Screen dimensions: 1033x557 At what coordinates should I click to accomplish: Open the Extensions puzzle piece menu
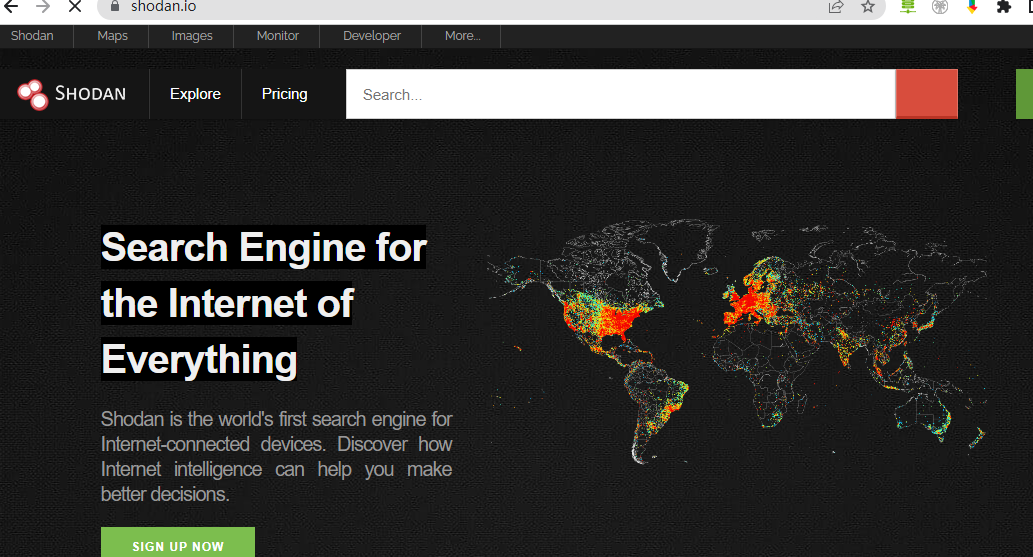pyautogui.click(x=1004, y=7)
